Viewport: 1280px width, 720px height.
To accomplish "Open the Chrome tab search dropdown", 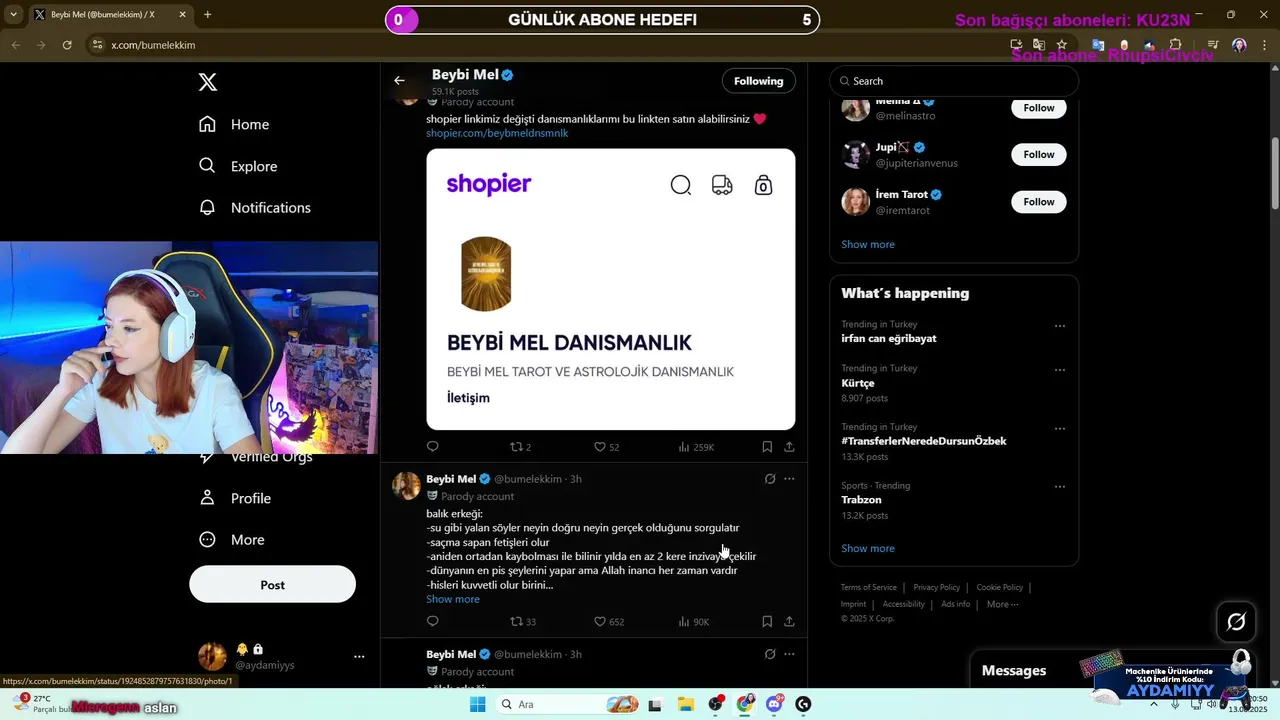I will point(13,15).
